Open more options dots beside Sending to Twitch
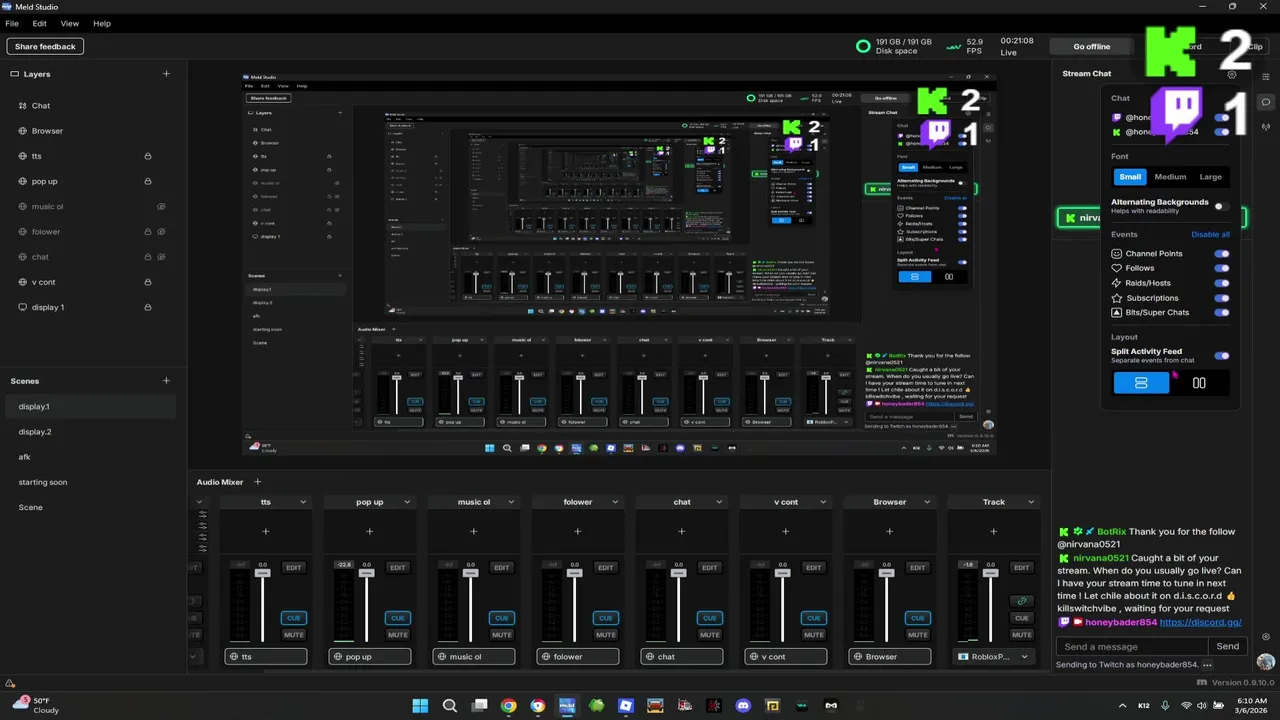 (1208, 665)
